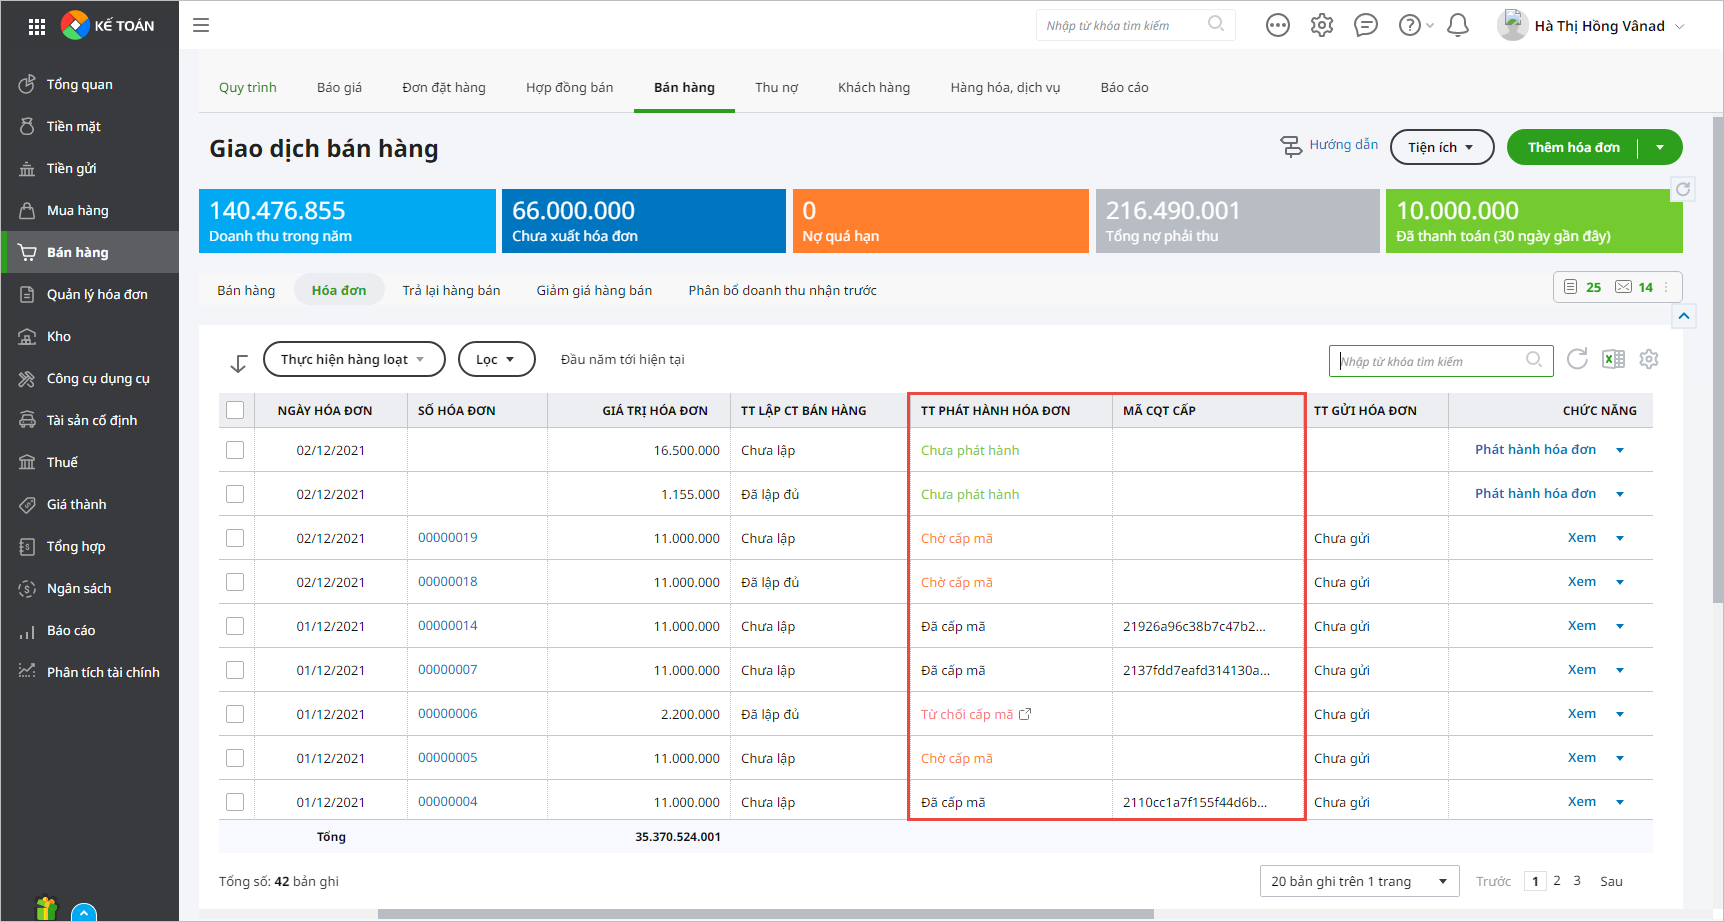1724x922 pixels.
Task: Expand action arrow for the 16.500.000 row
Action: (x=1620, y=450)
